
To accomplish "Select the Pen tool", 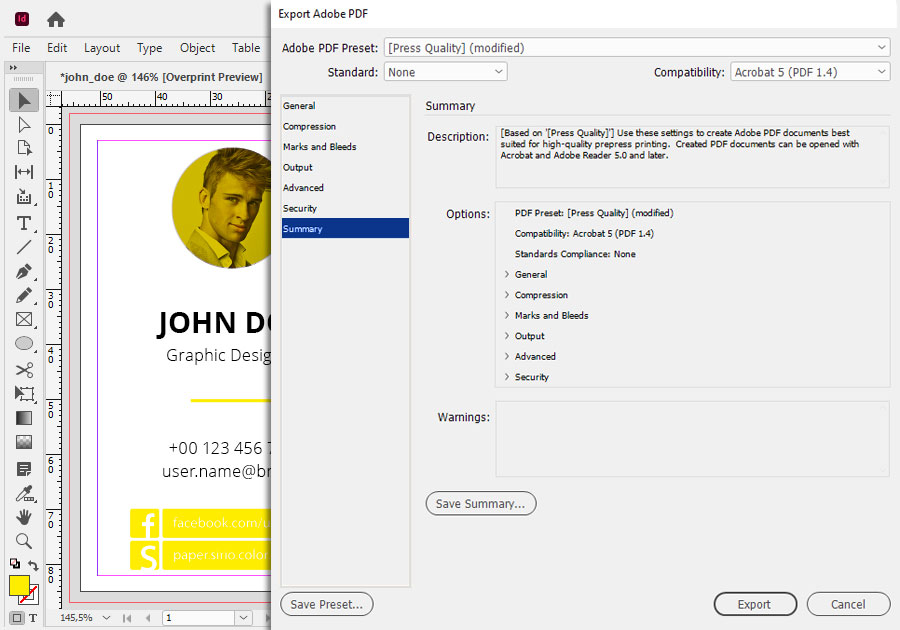I will (x=24, y=271).
